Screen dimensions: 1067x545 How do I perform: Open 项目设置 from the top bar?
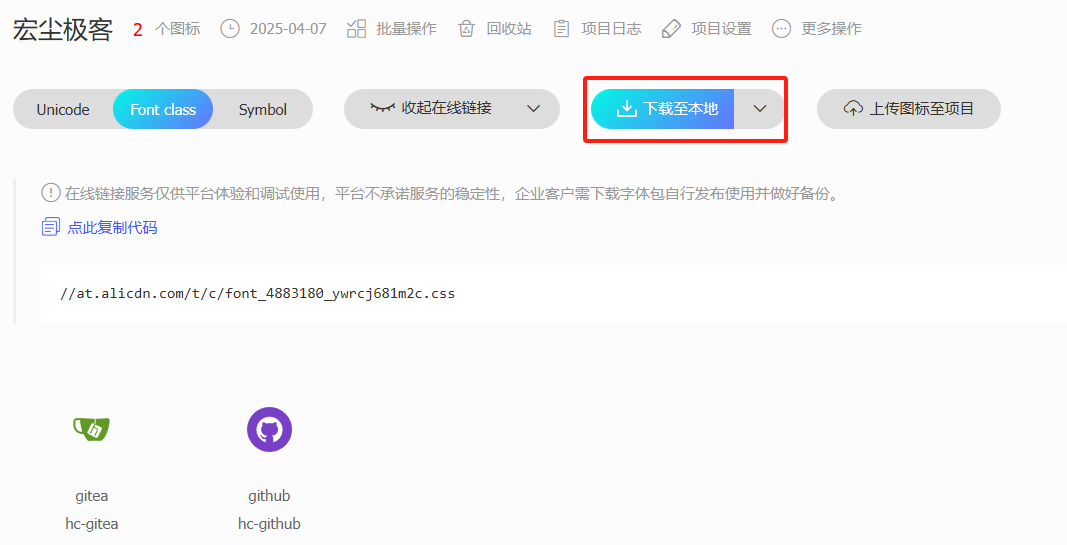tap(721, 29)
